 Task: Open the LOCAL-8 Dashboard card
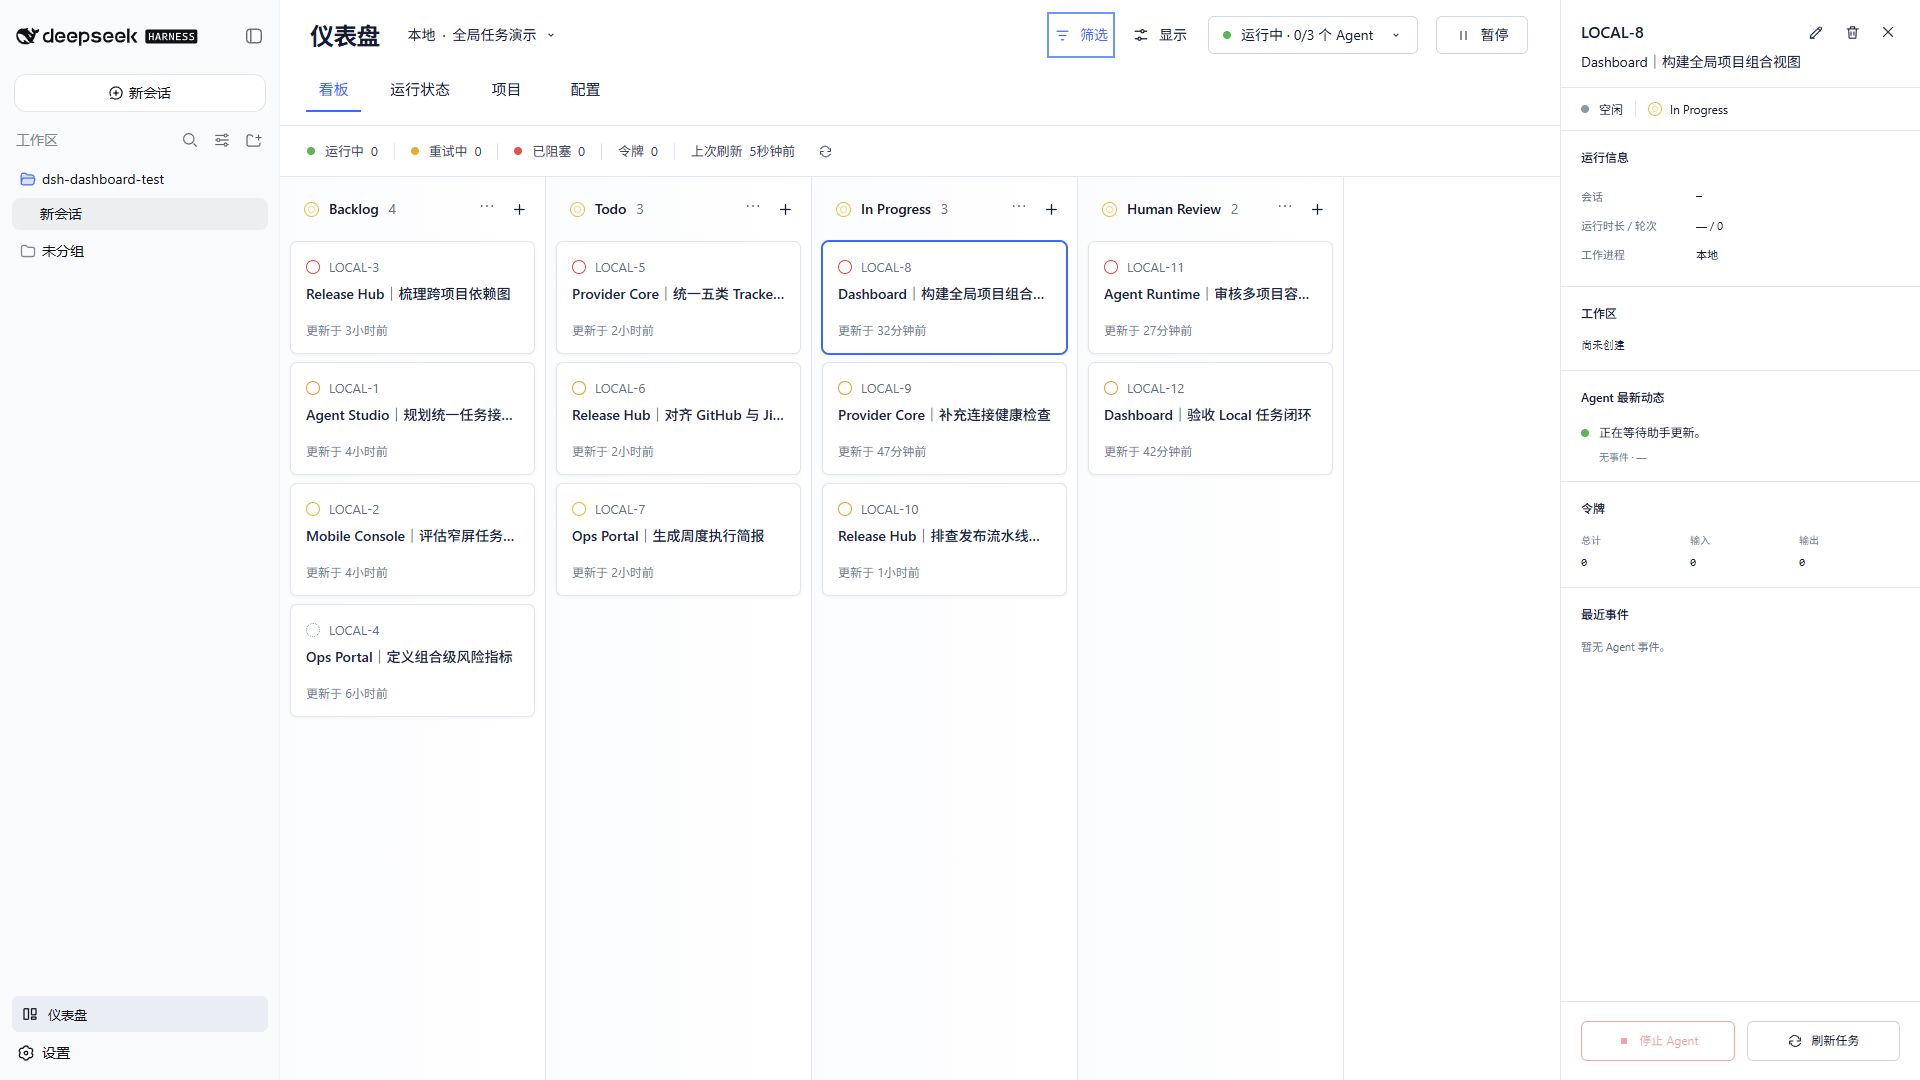click(944, 297)
